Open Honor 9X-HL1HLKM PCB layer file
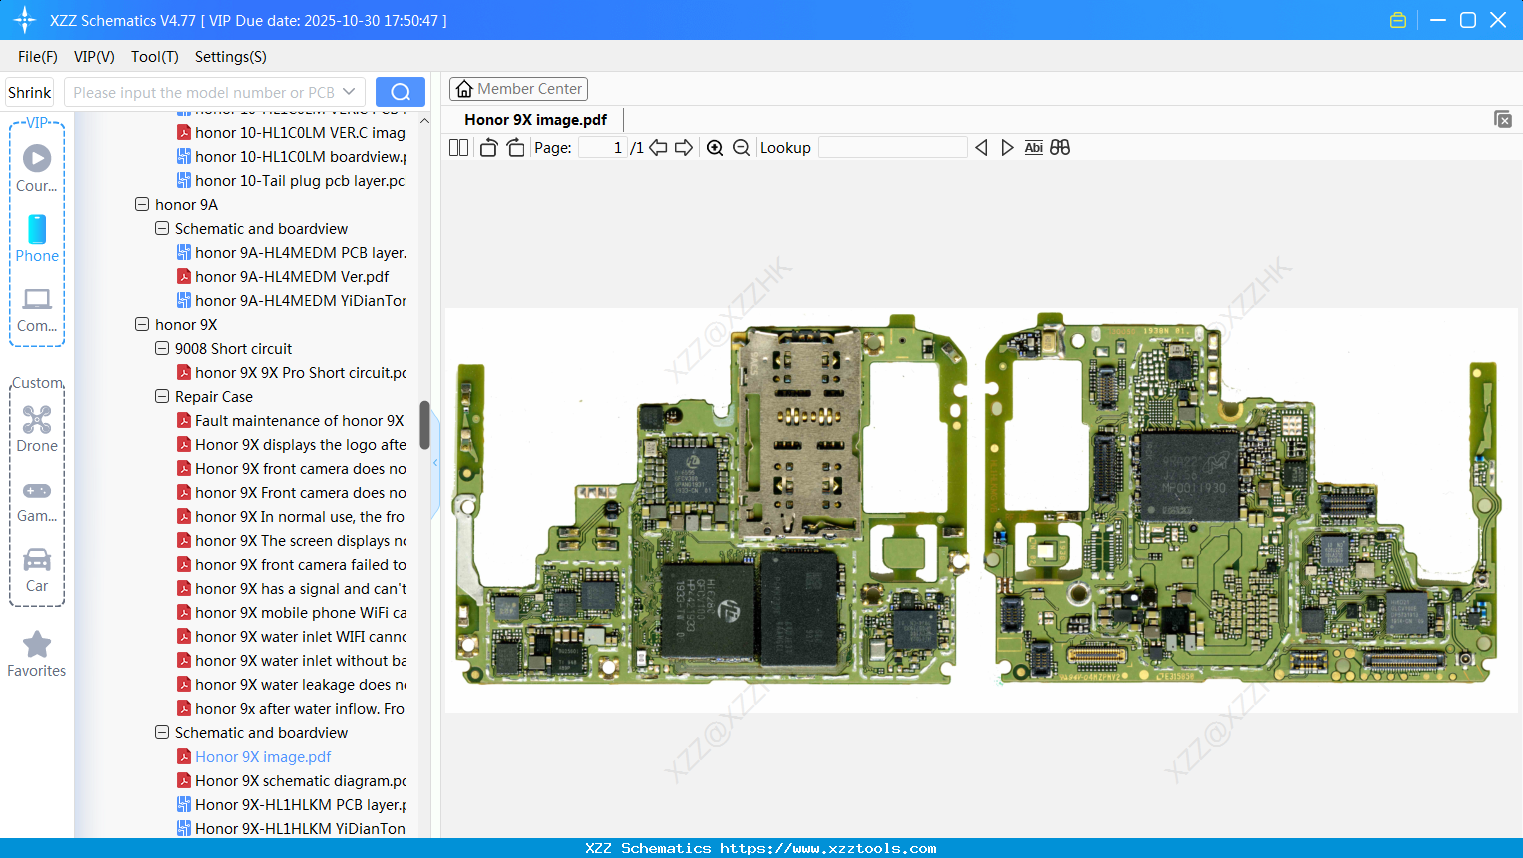The width and height of the screenshot is (1523, 858). click(x=291, y=805)
